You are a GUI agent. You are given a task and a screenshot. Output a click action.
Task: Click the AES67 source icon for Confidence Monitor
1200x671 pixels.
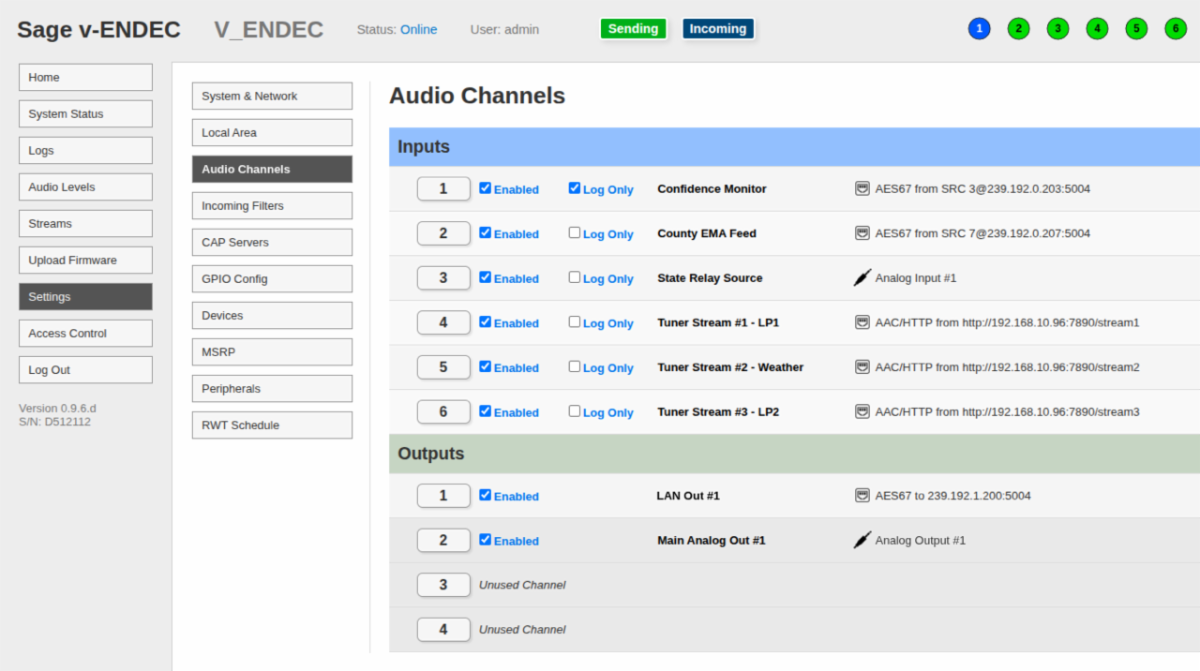[861, 189]
